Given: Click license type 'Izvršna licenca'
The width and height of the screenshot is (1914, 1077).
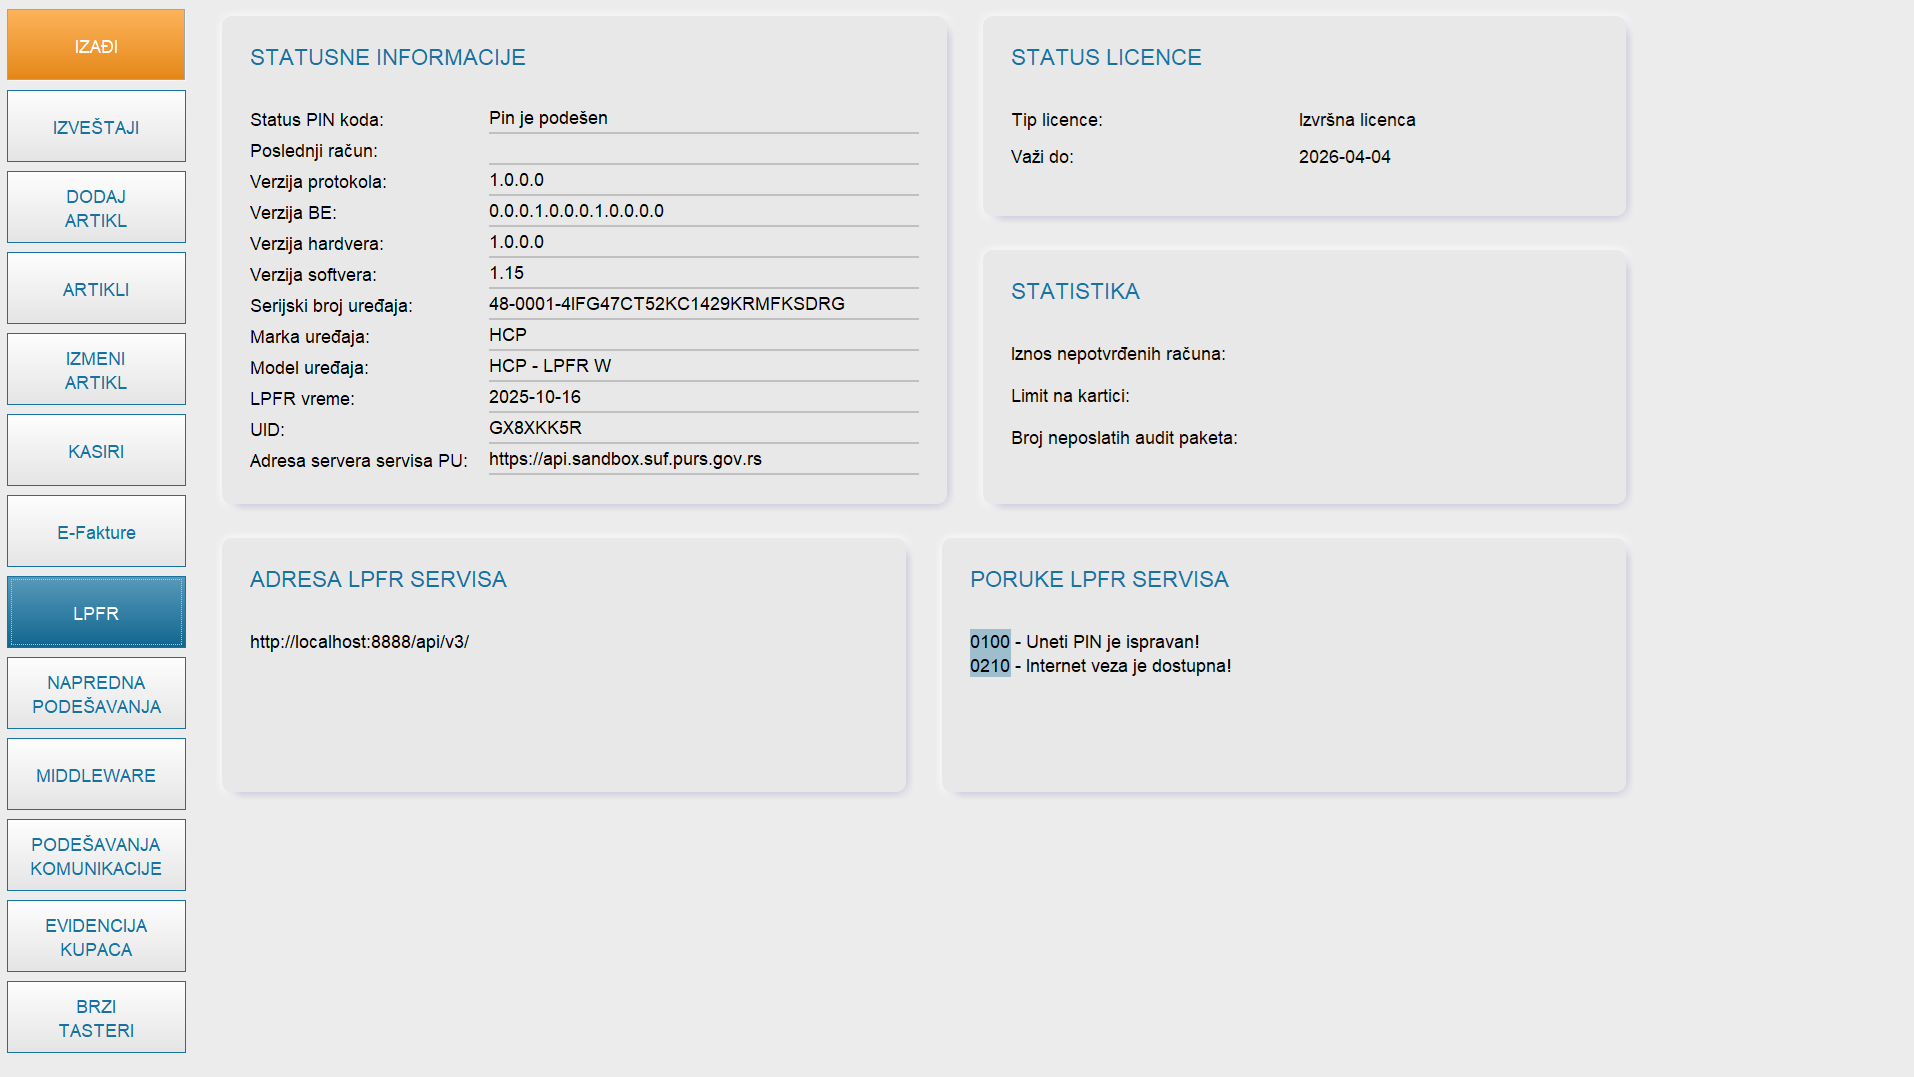Looking at the screenshot, I should coord(1357,120).
